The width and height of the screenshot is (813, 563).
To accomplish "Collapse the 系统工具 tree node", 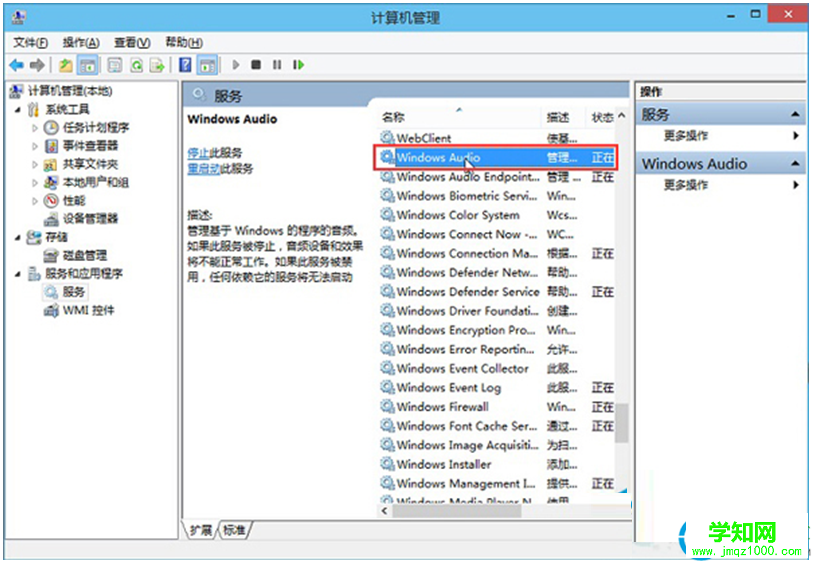I will 18,110.
